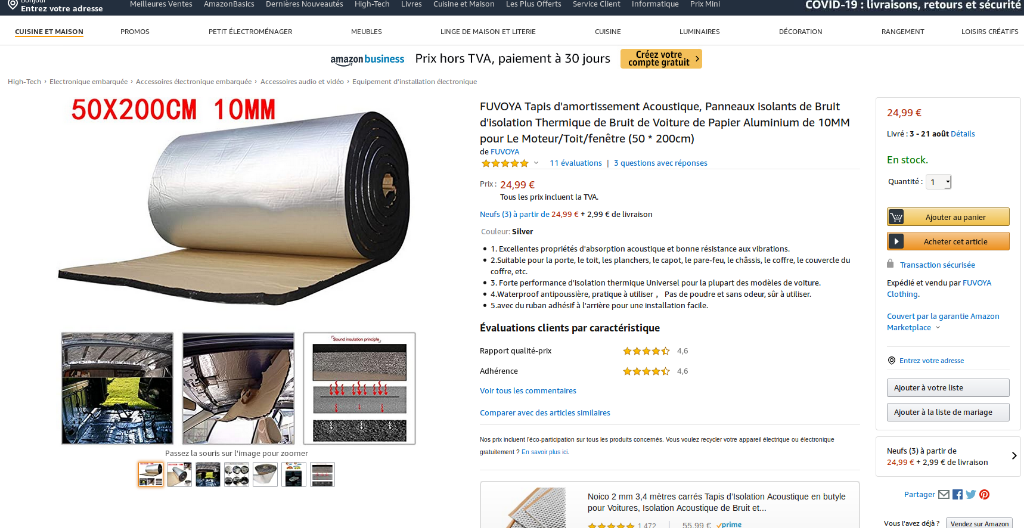The image size is (1024, 528).
Task: Click Ajouter à votre liste button
Action: pyautogui.click(x=948, y=388)
